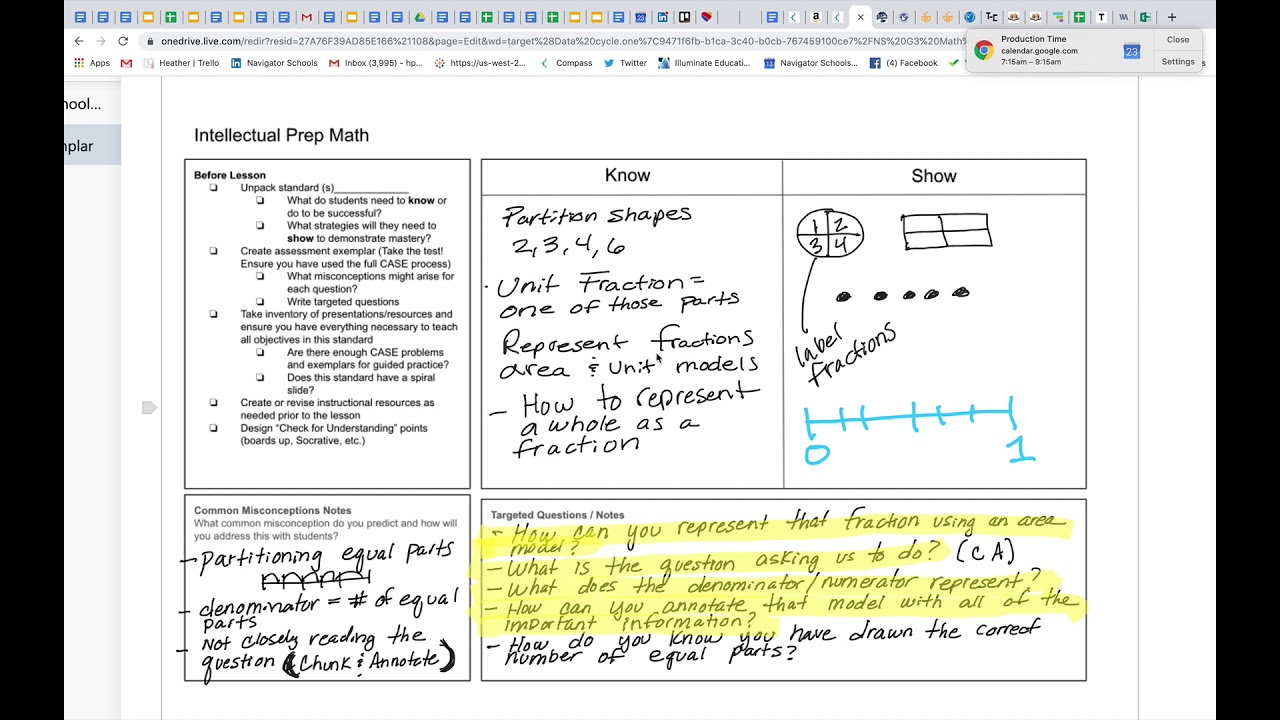Viewport: 1280px width, 720px height.
Task: Open the (4) Facebook bookmark
Action: (903, 63)
